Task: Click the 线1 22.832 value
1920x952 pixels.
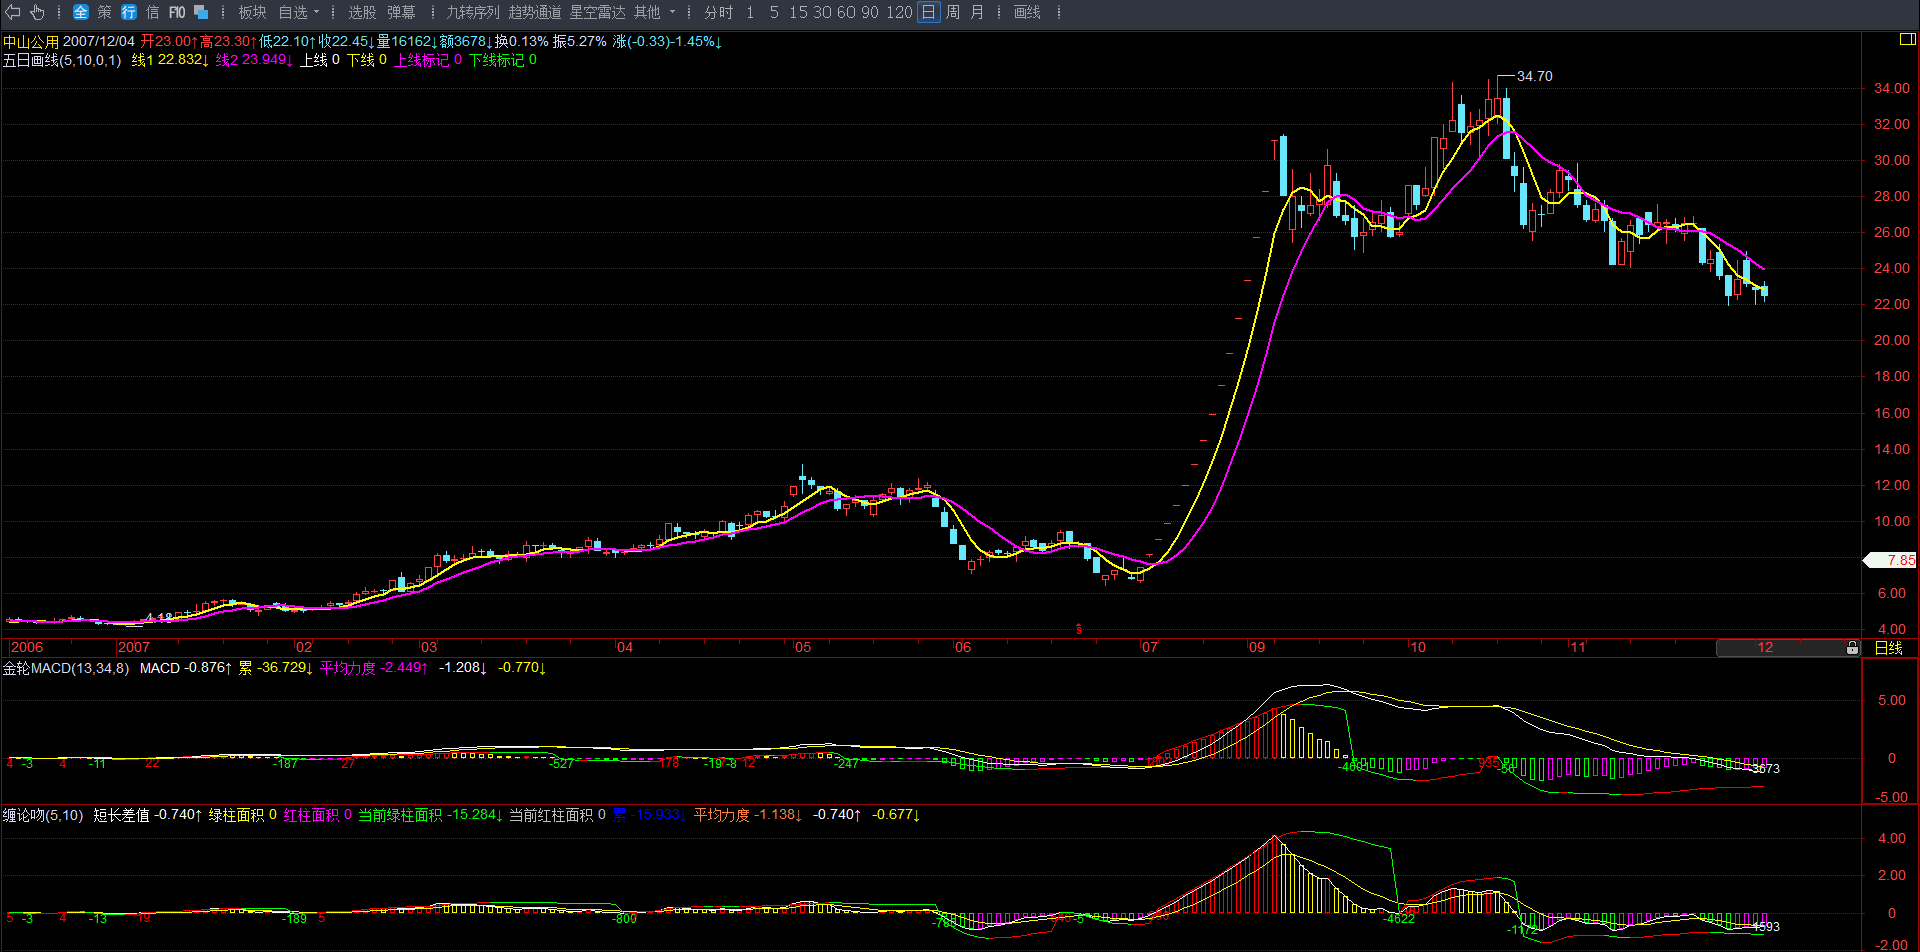Action: pos(170,60)
